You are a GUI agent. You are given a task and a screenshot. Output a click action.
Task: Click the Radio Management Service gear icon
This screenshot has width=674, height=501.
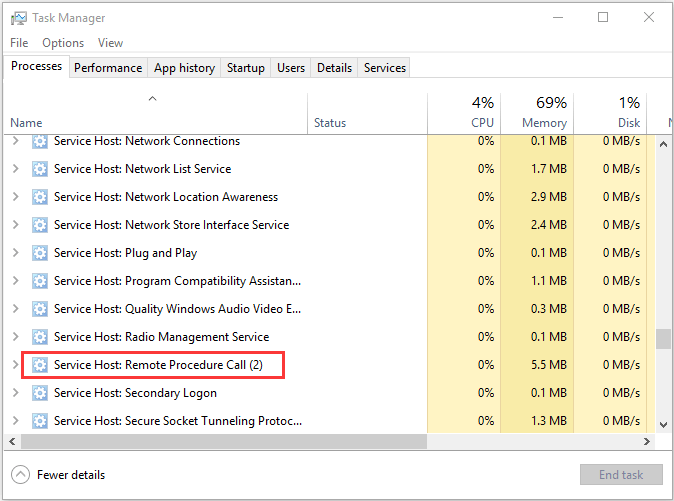[40, 337]
